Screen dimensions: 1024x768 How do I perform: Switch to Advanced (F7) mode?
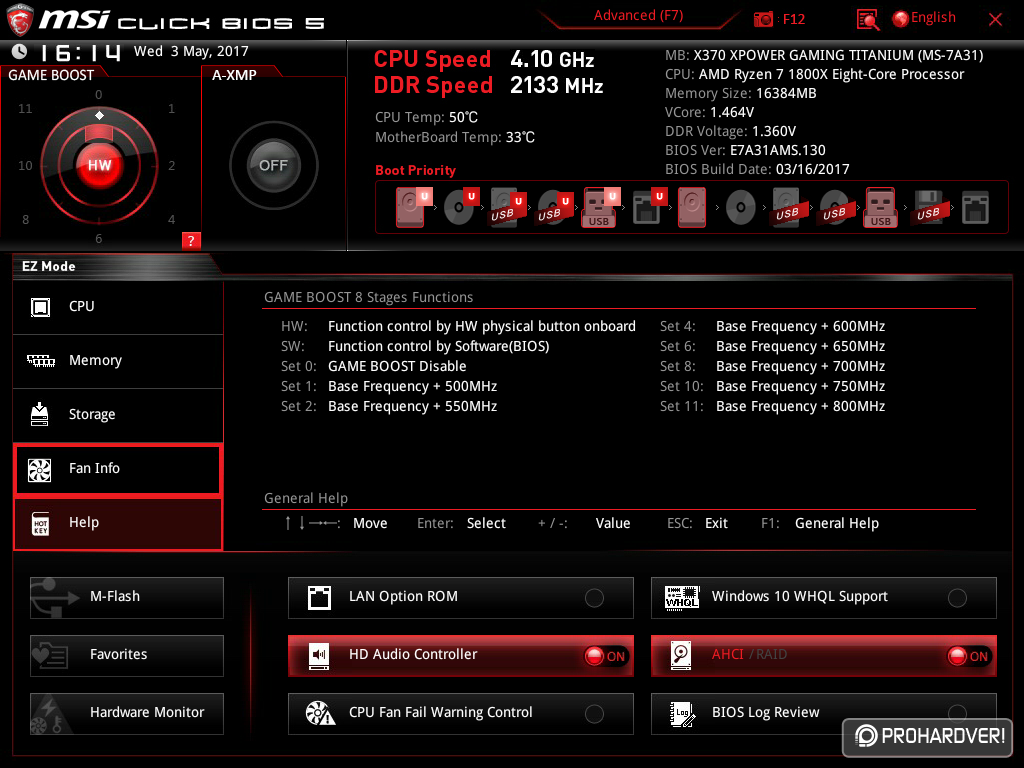click(x=638, y=16)
